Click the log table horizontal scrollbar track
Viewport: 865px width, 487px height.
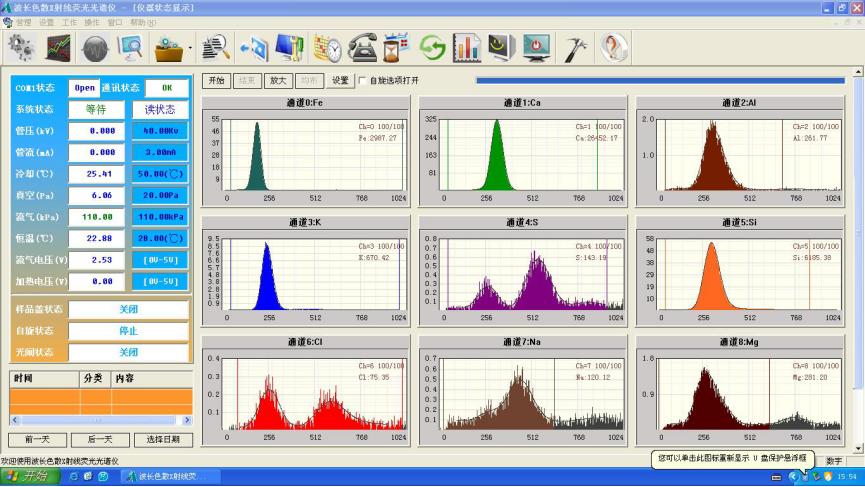point(100,420)
